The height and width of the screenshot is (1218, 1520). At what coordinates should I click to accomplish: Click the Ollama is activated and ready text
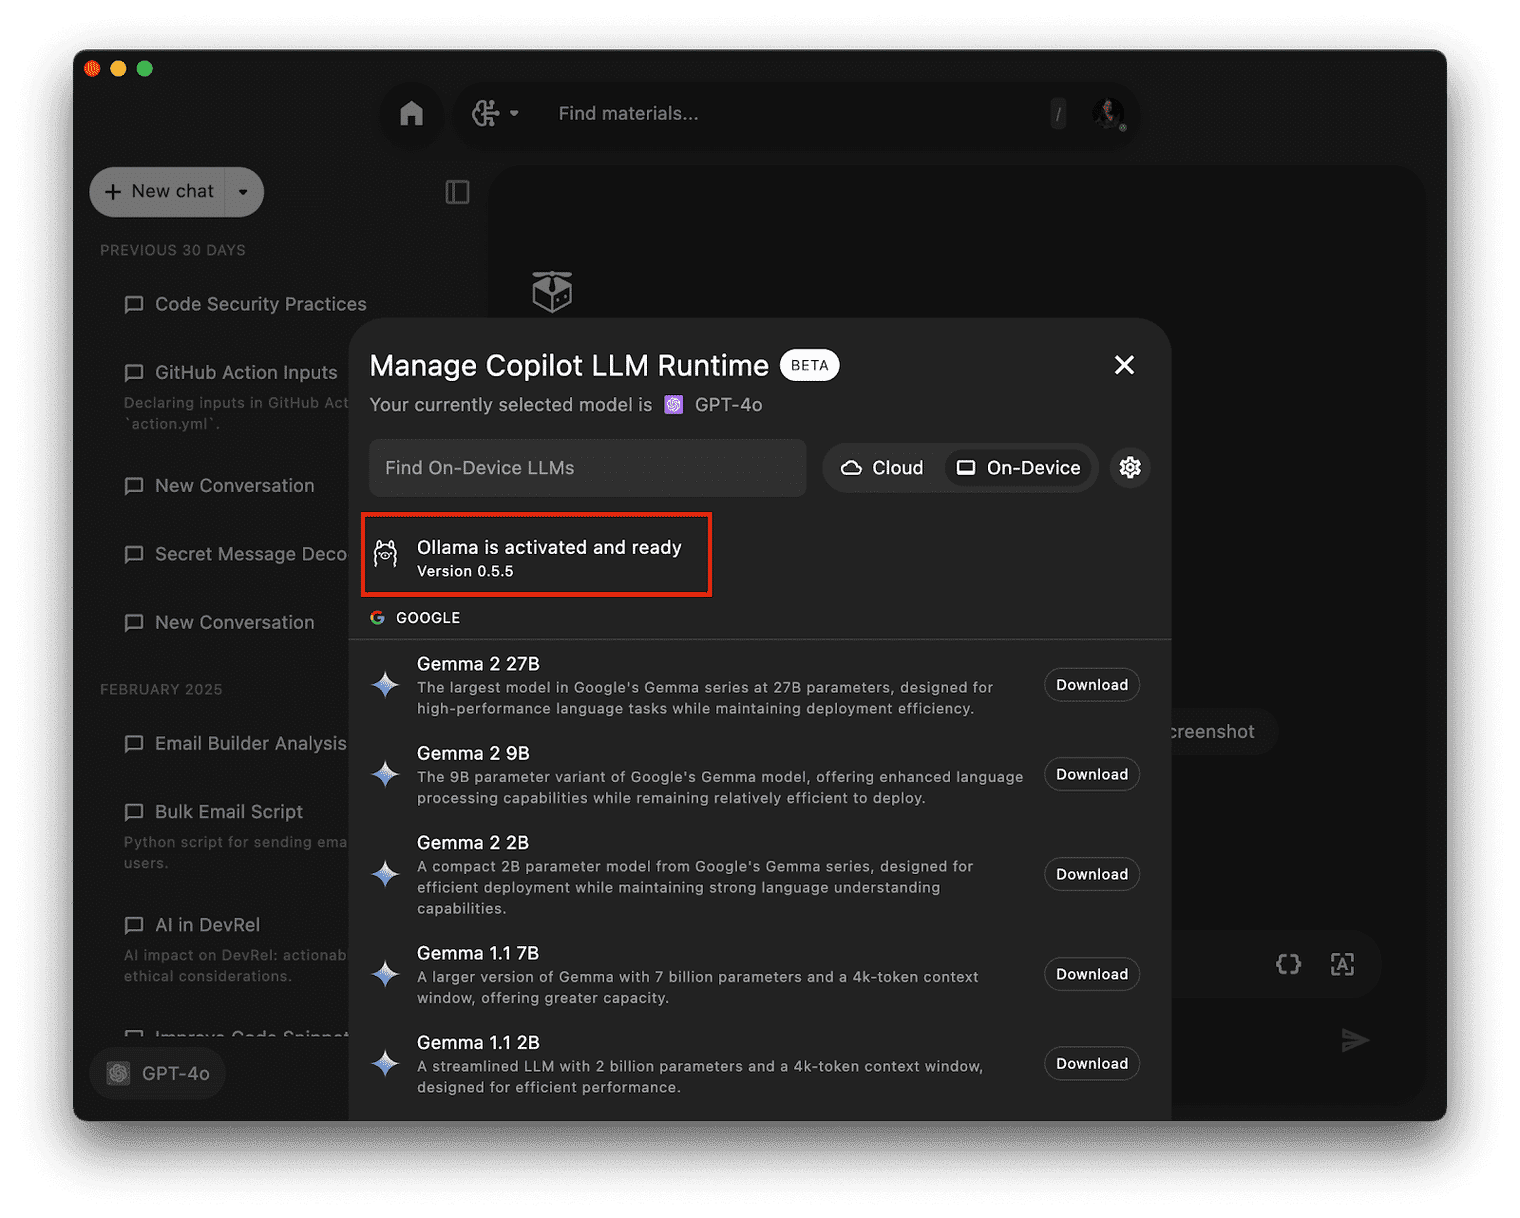(549, 547)
